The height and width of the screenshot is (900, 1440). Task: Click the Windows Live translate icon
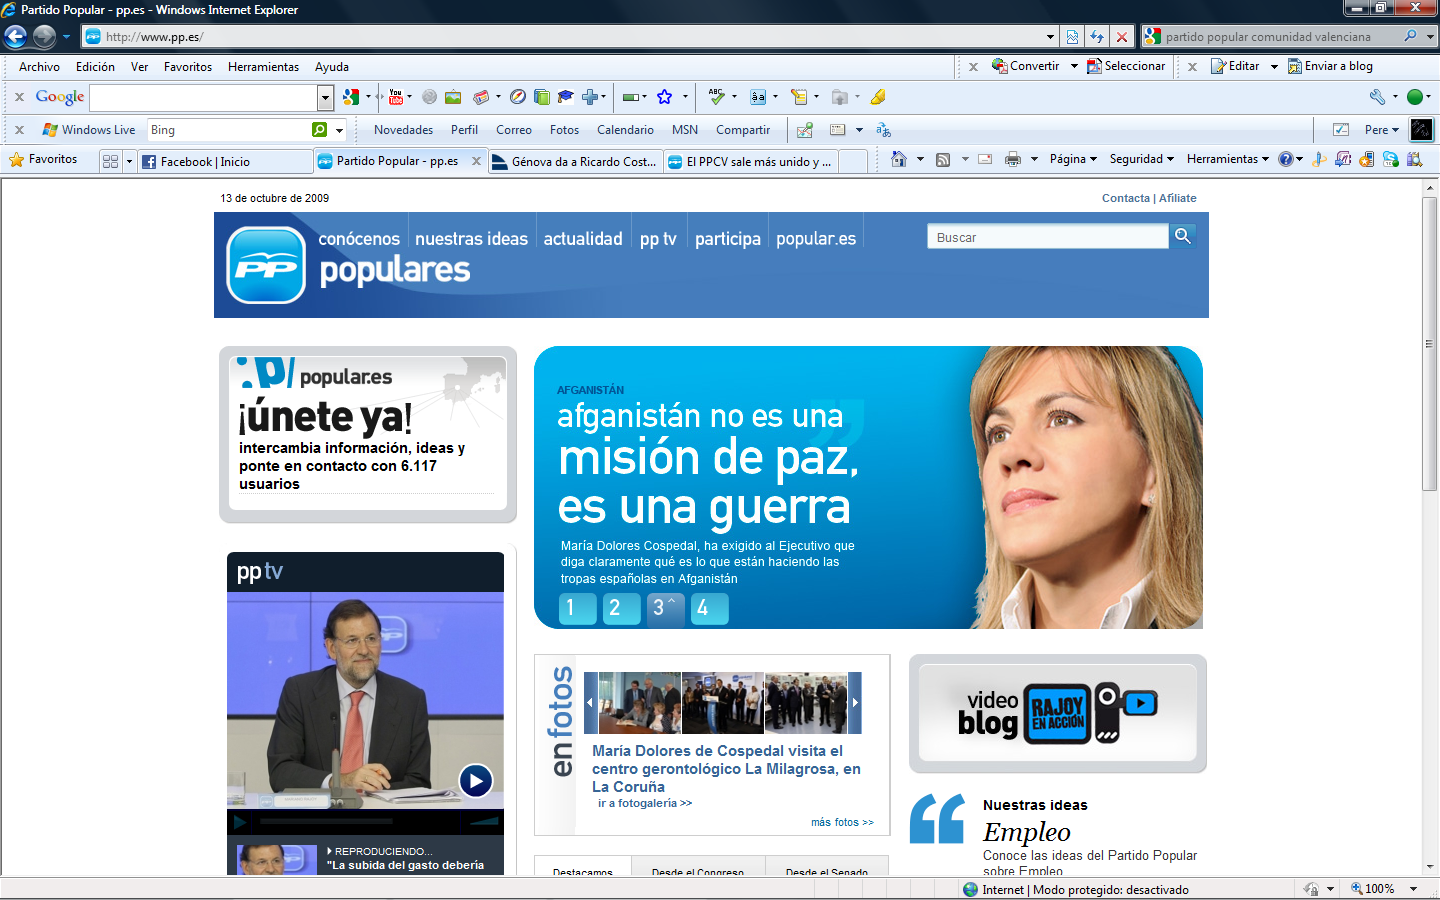[883, 130]
